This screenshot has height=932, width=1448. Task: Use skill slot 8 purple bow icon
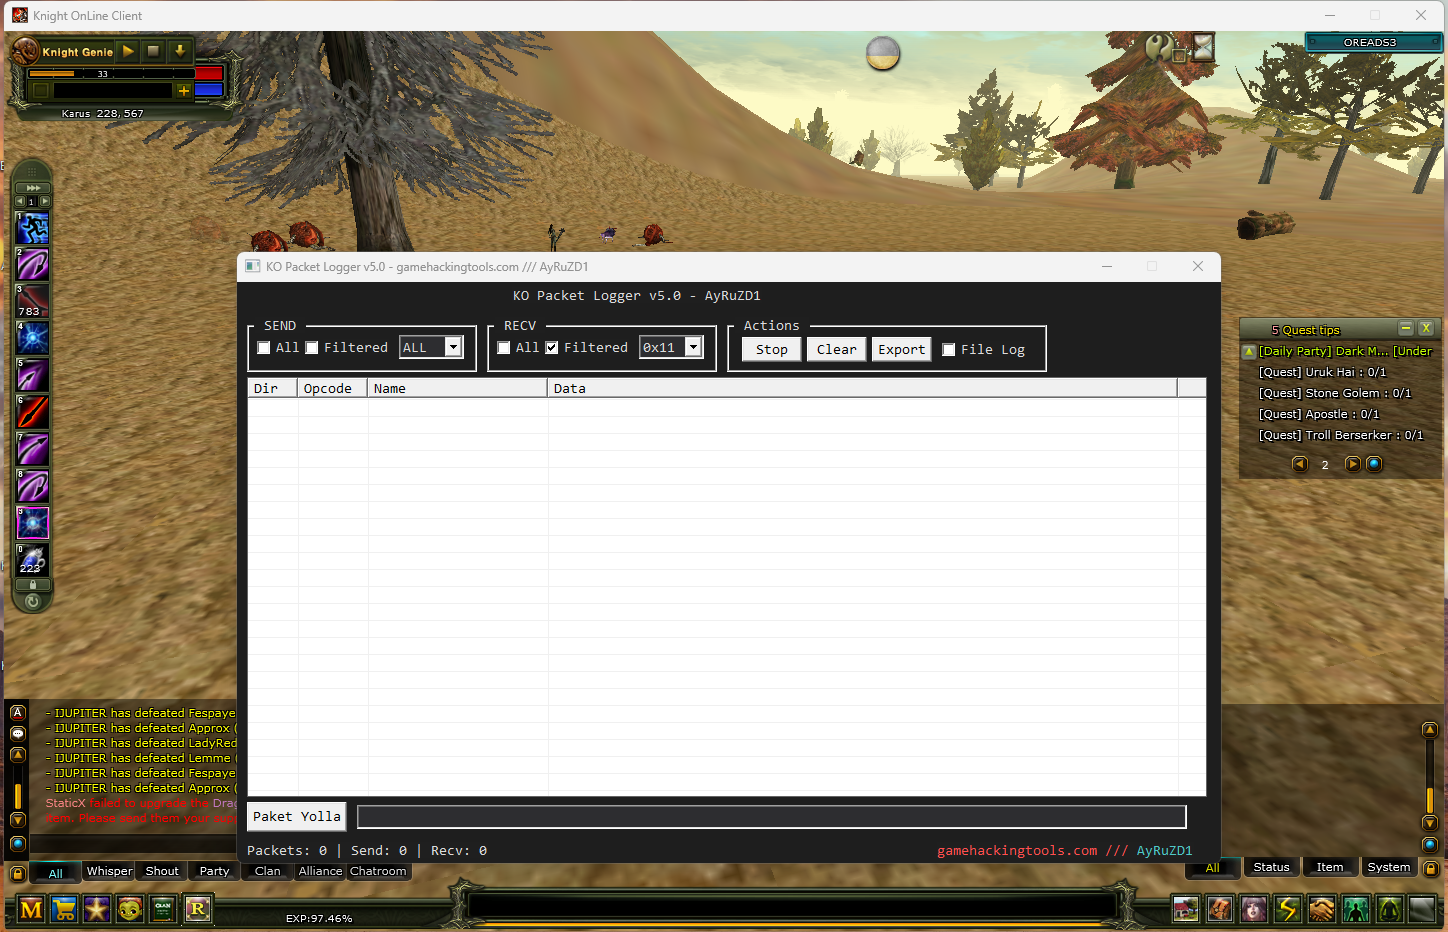pyautogui.click(x=33, y=486)
